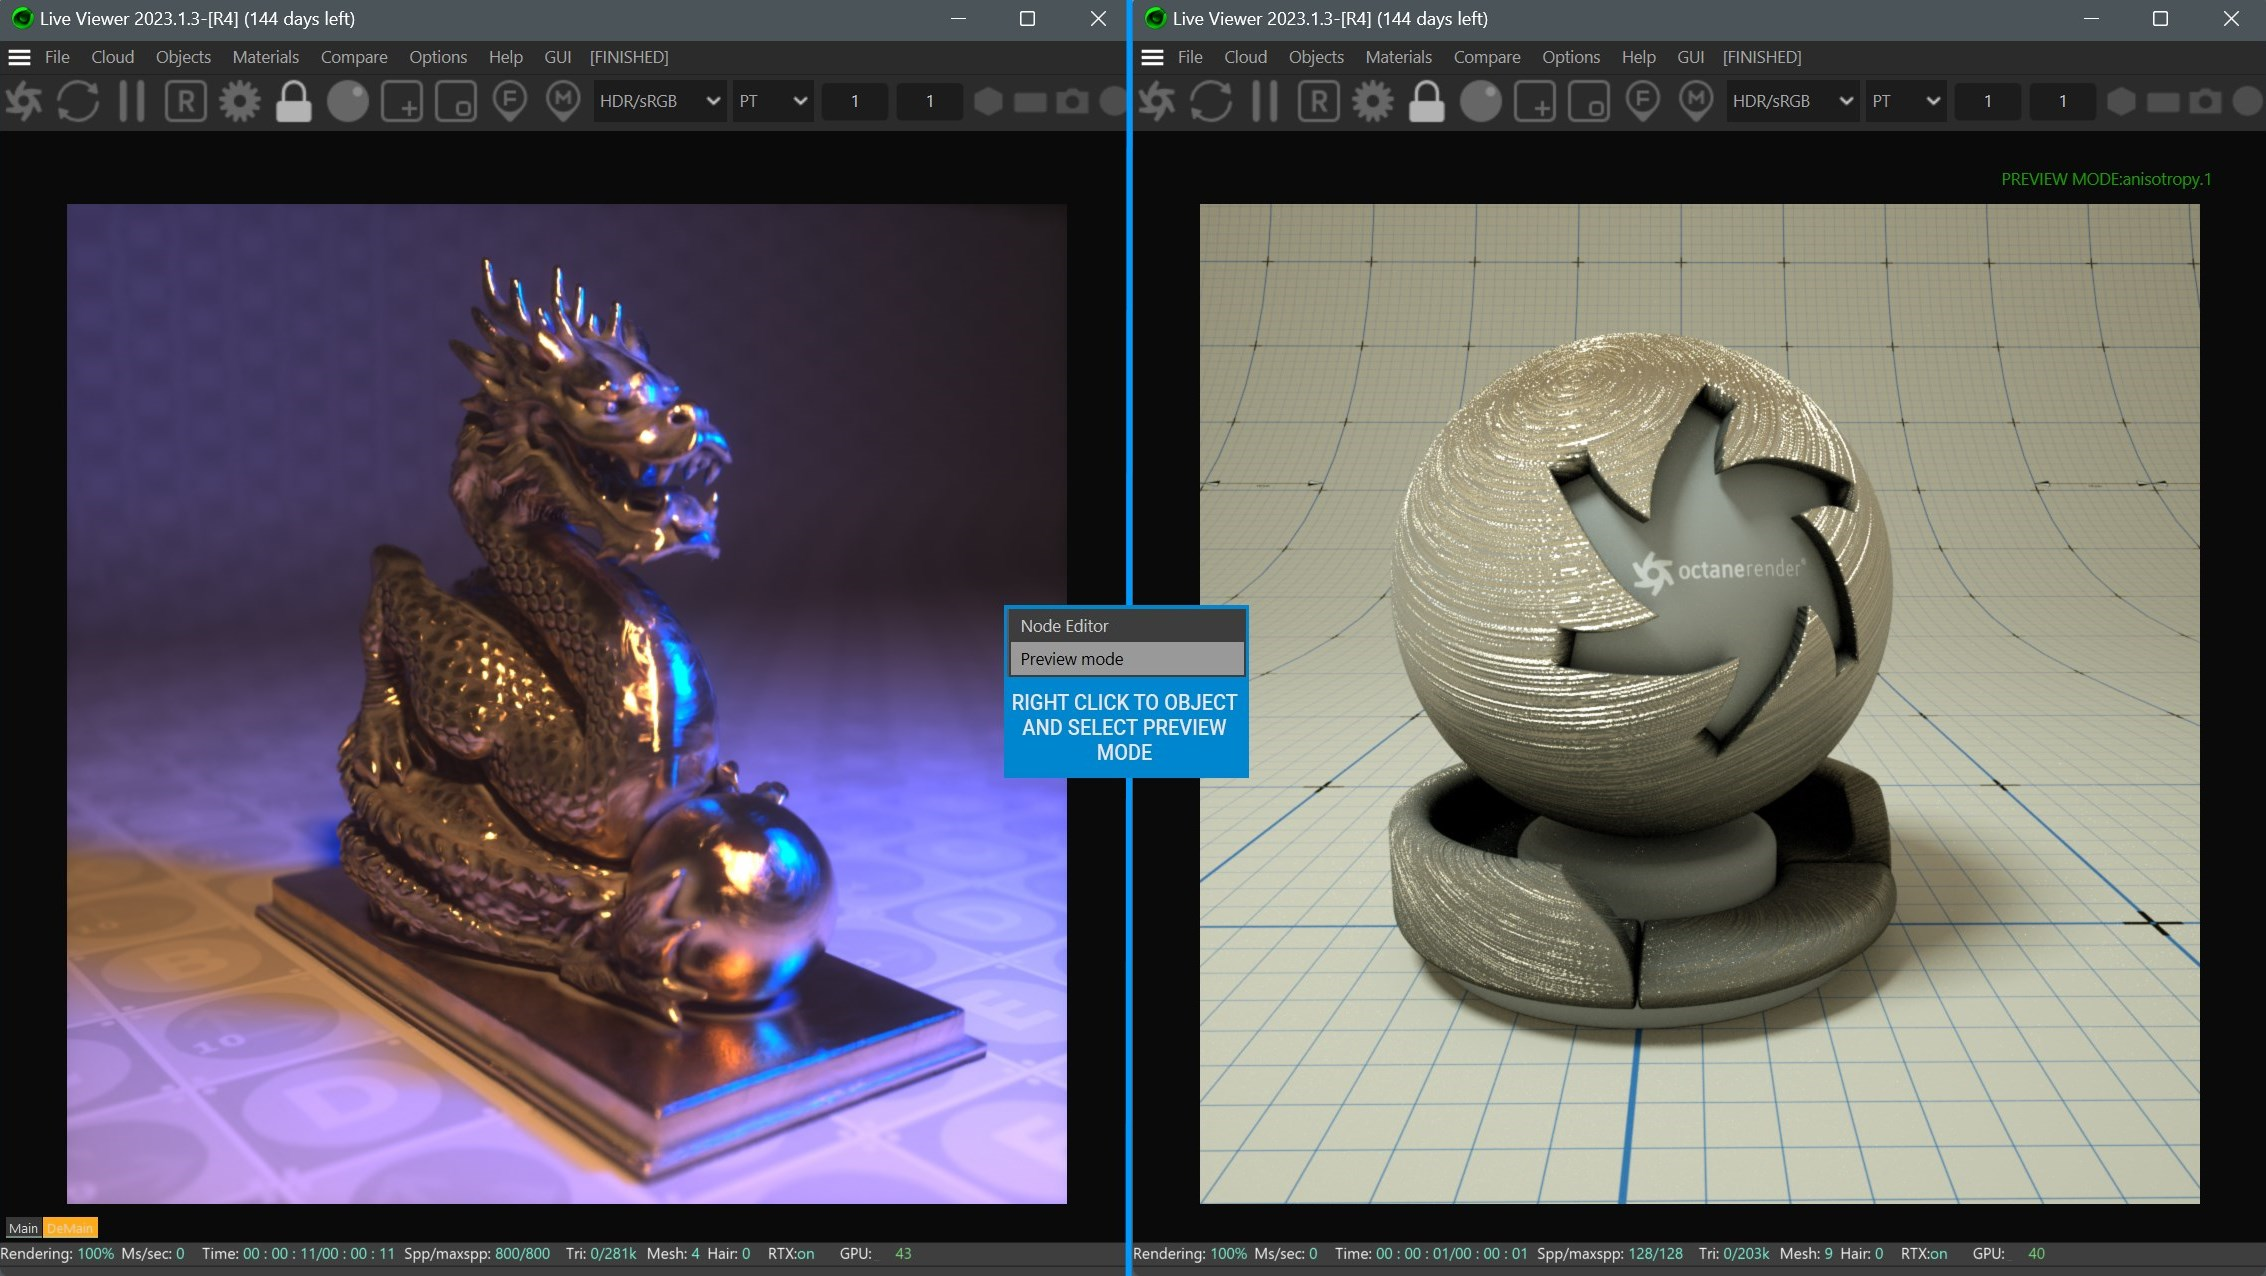Select focus picker icon in left viewer
This screenshot has height=1276, width=2266.
click(x=510, y=101)
